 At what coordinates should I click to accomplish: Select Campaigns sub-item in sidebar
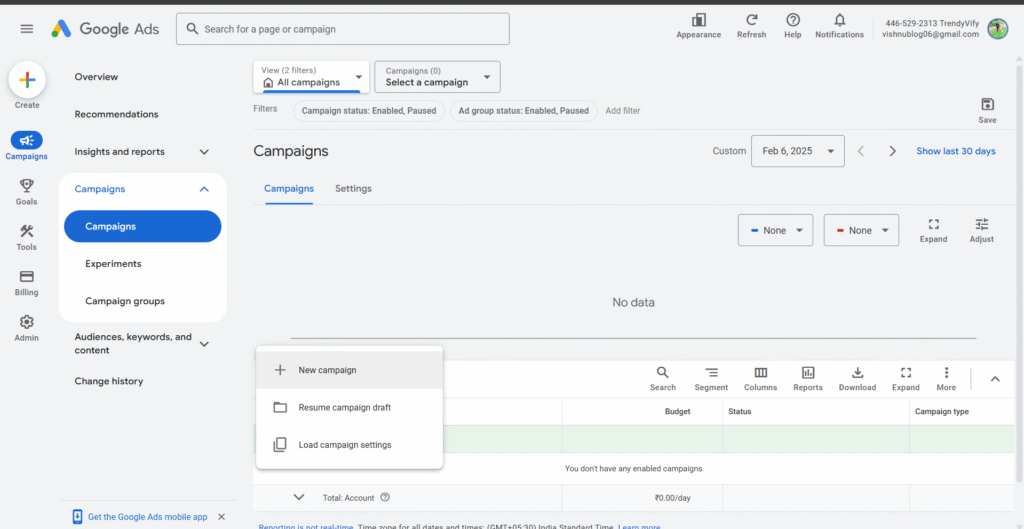pyautogui.click(x=142, y=227)
